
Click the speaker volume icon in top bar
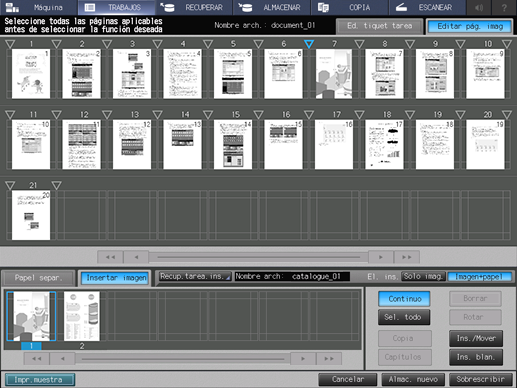(479, 7)
